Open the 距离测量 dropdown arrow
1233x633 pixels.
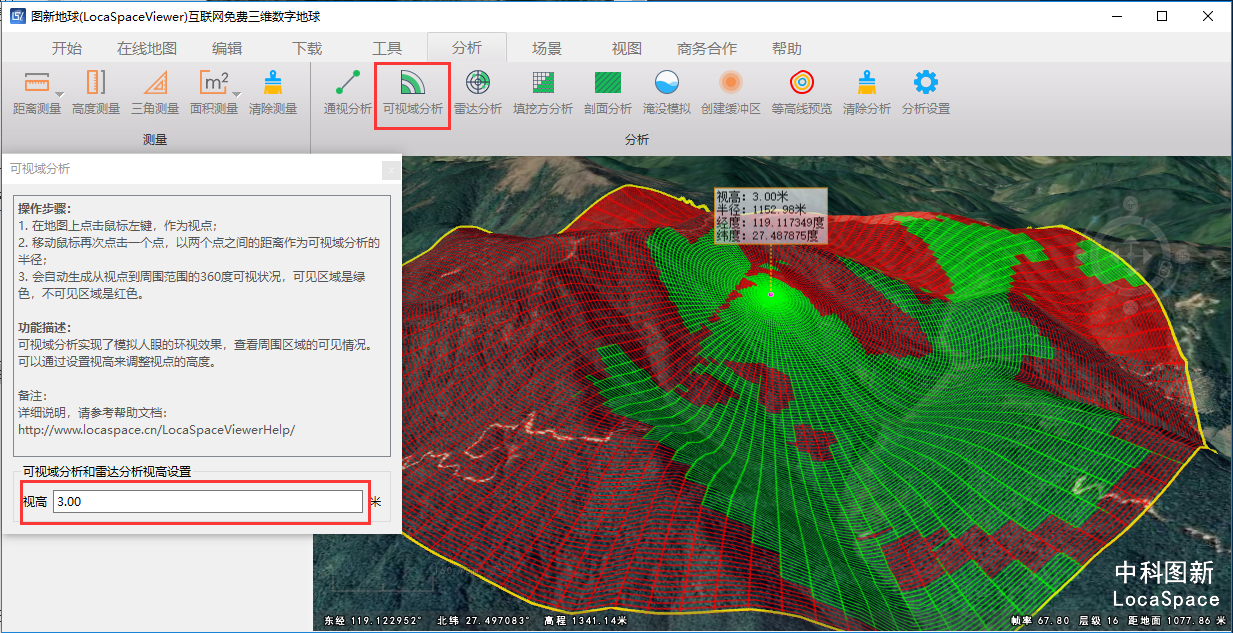coord(59,93)
